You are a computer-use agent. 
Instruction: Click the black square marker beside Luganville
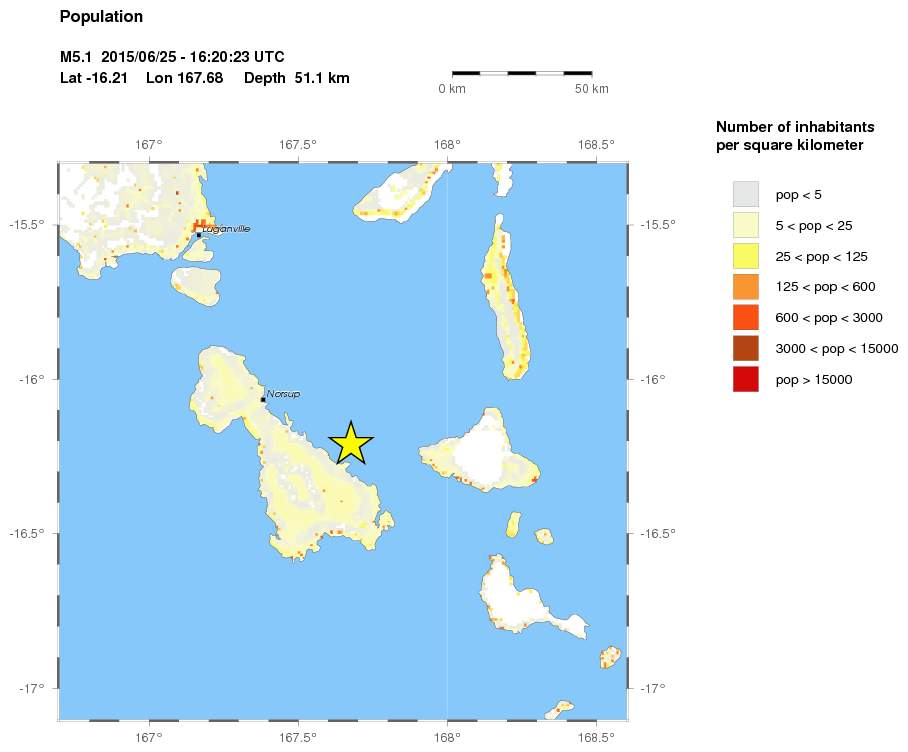[199, 235]
